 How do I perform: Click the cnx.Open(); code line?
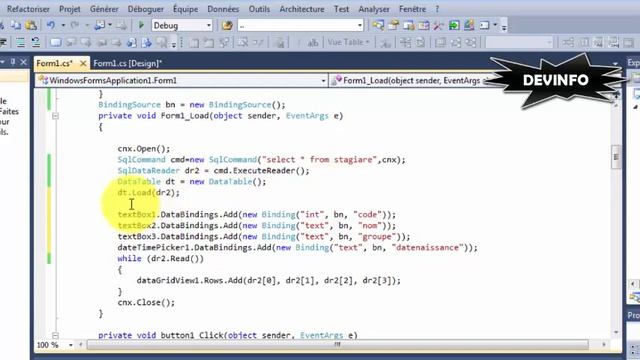tap(144, 149)
